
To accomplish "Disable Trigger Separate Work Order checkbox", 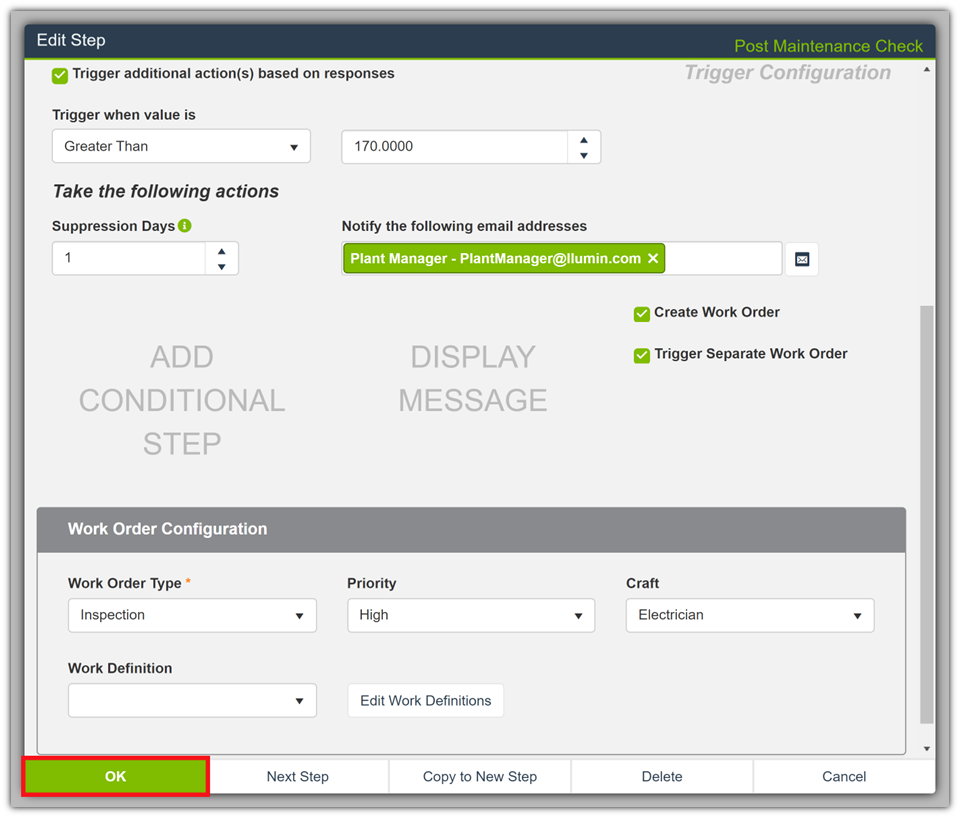I will 642,355.
